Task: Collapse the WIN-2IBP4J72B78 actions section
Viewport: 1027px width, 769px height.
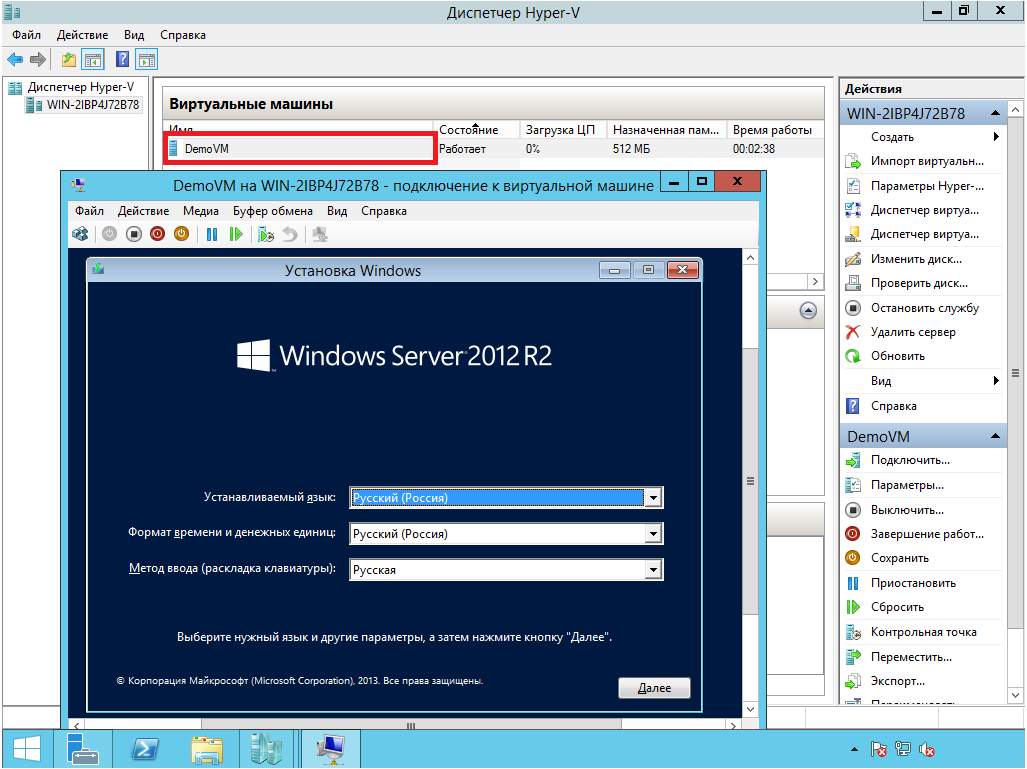Action: (x=996, y=113)
